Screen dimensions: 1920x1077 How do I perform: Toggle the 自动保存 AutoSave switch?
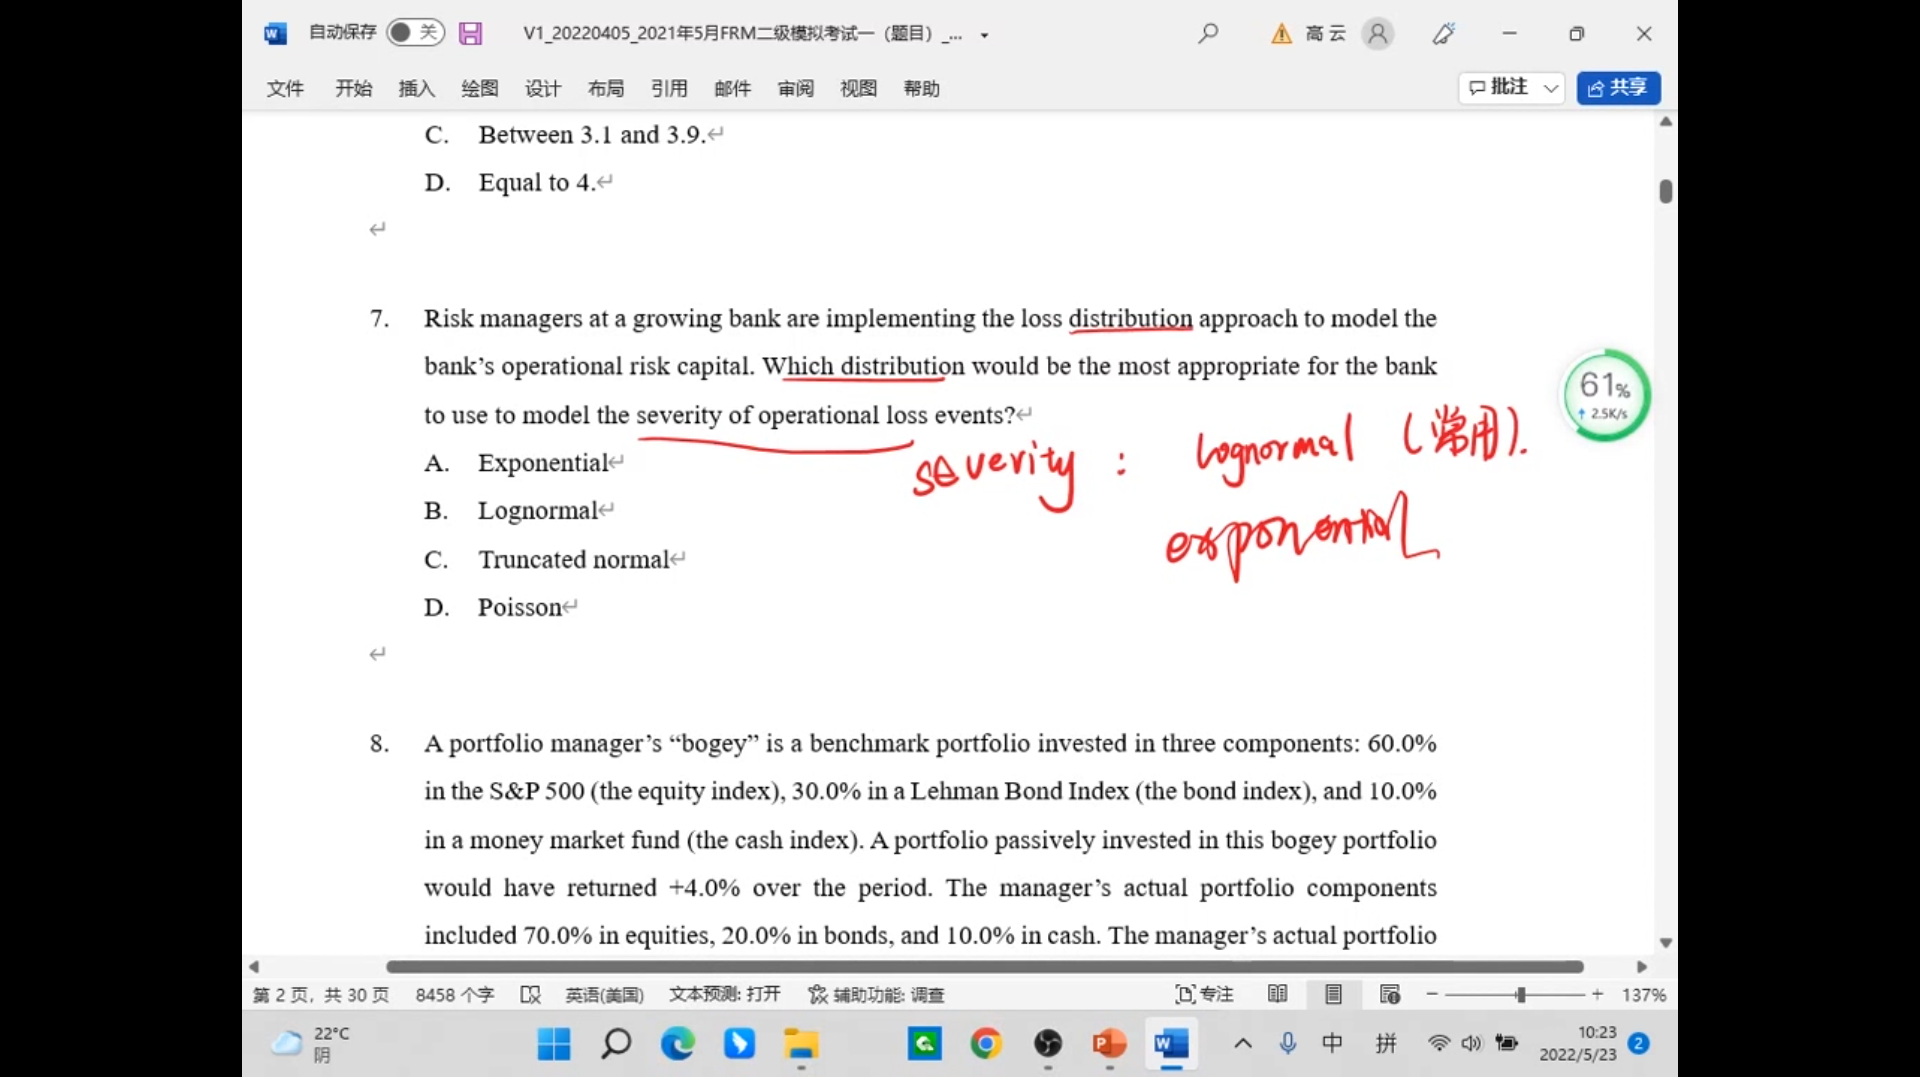coord(414,33)
